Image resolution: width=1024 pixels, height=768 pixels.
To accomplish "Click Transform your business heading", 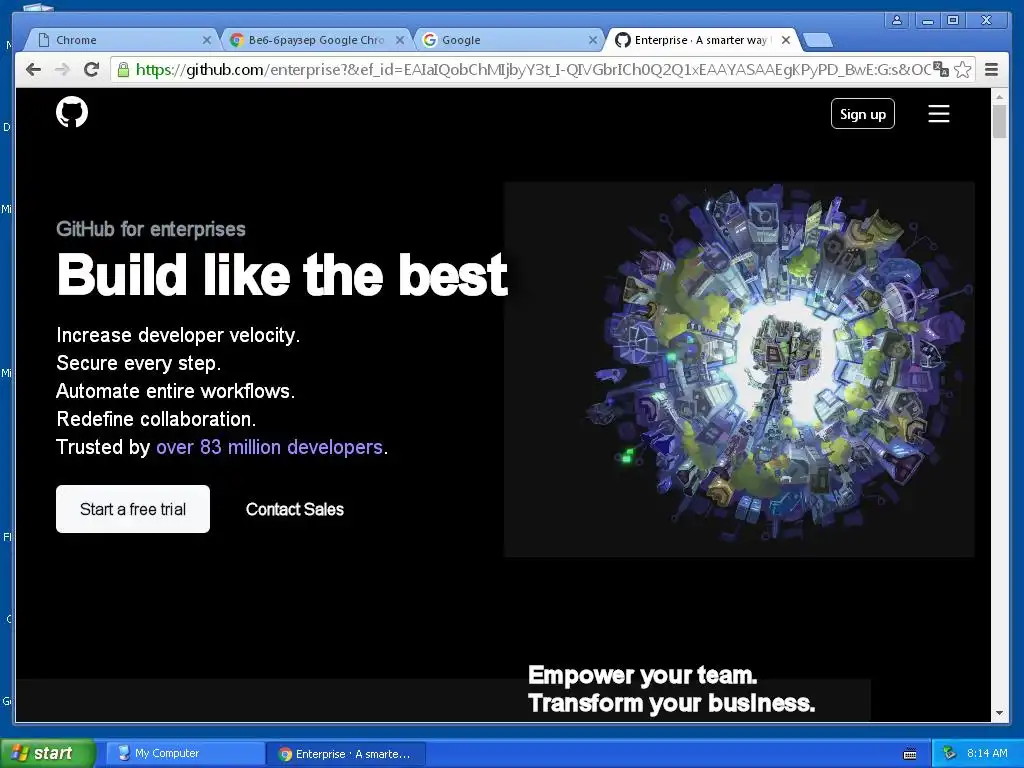I will (671, 703).
